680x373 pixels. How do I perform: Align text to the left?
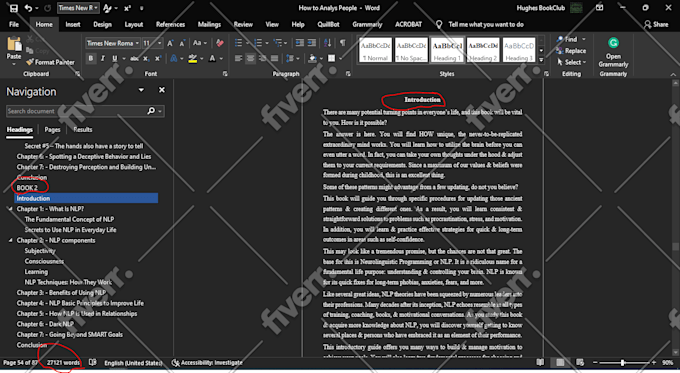(x=239, y=58)
